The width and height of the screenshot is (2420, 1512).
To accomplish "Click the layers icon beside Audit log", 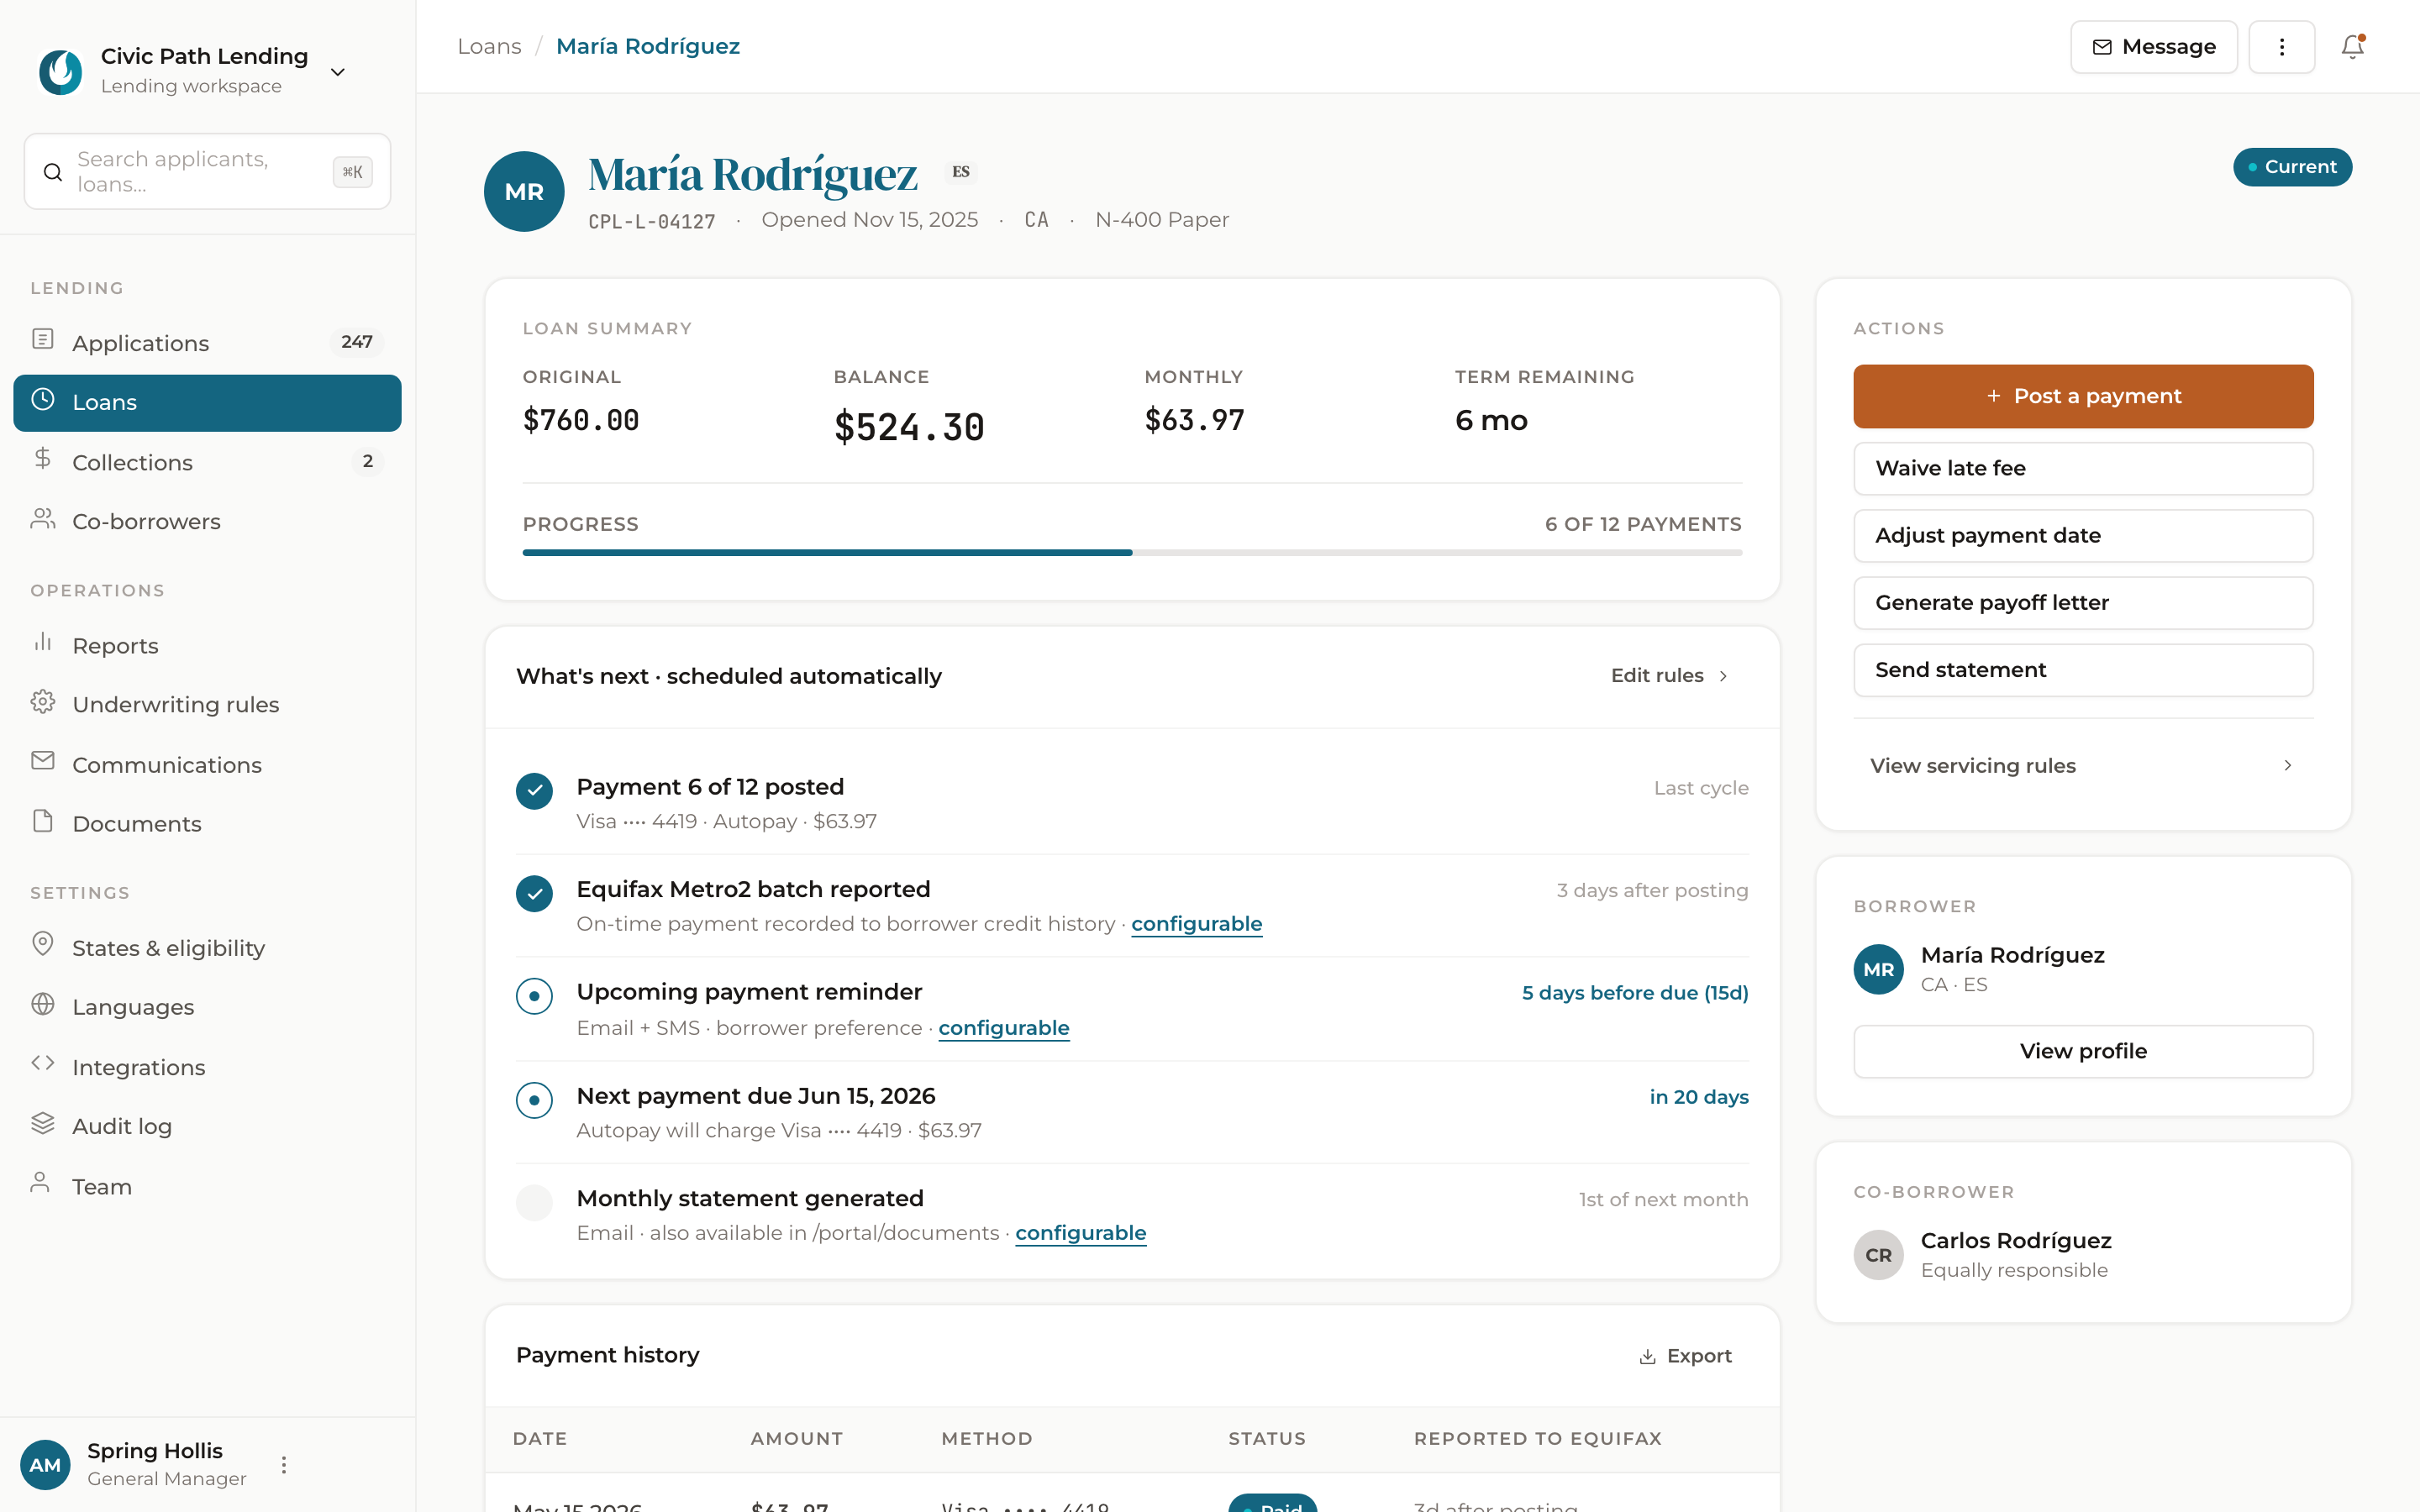I will point(43,1123).
